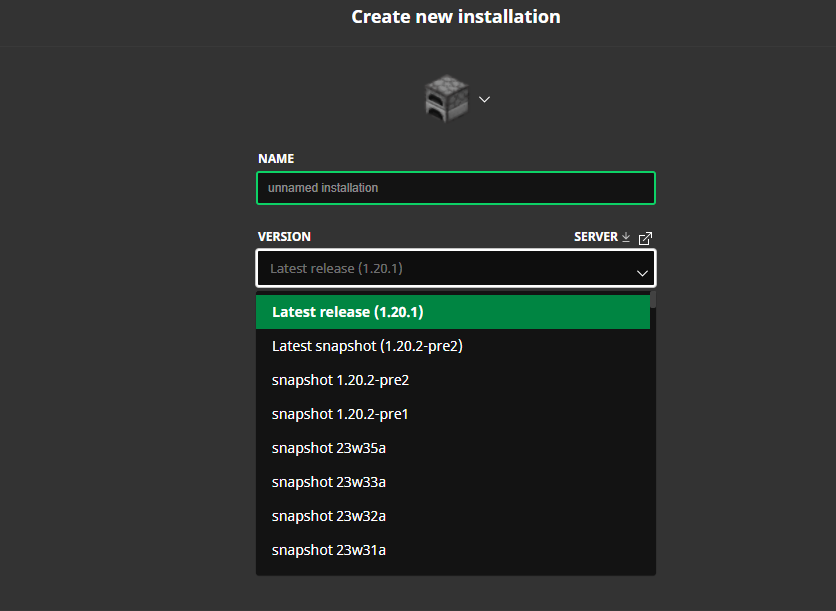Open the Version dropdown box
Screen dimensions: 836x611
456,268
